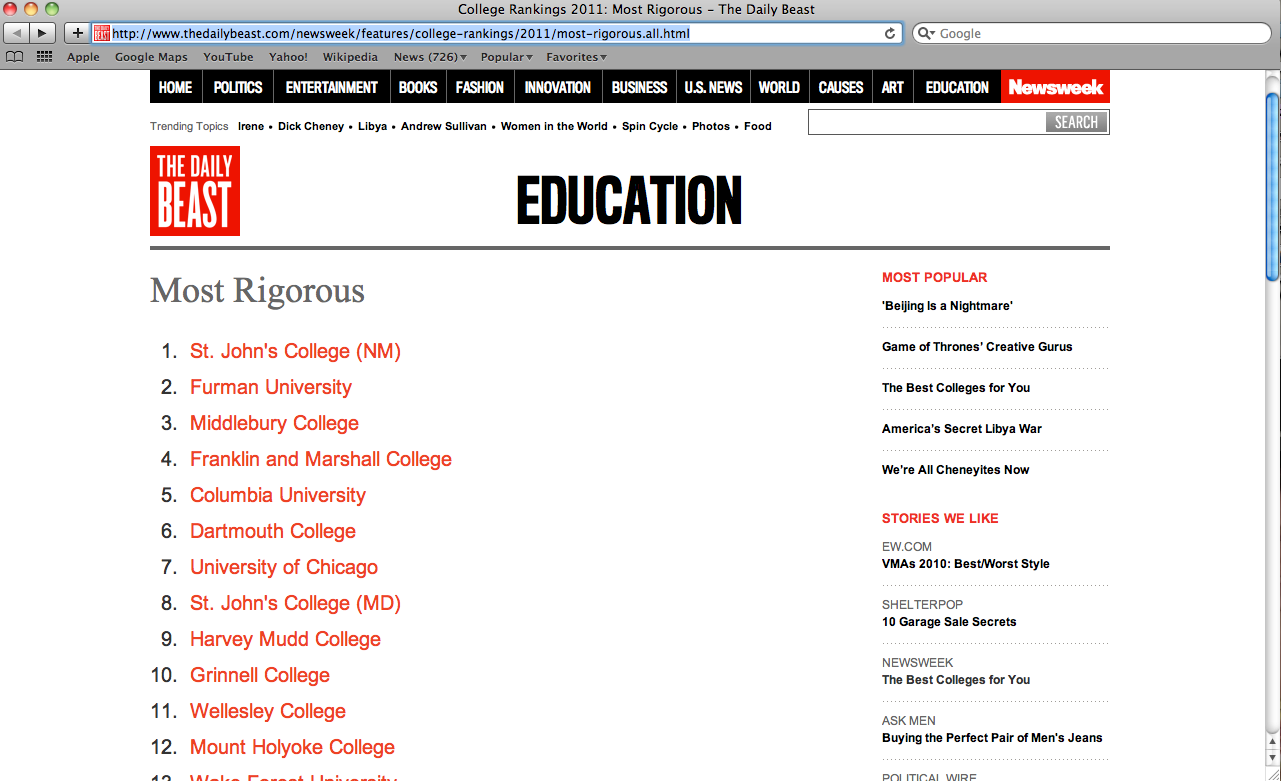Read Game of Thrones' Creative Gurus story

click(x=977, y=347)
